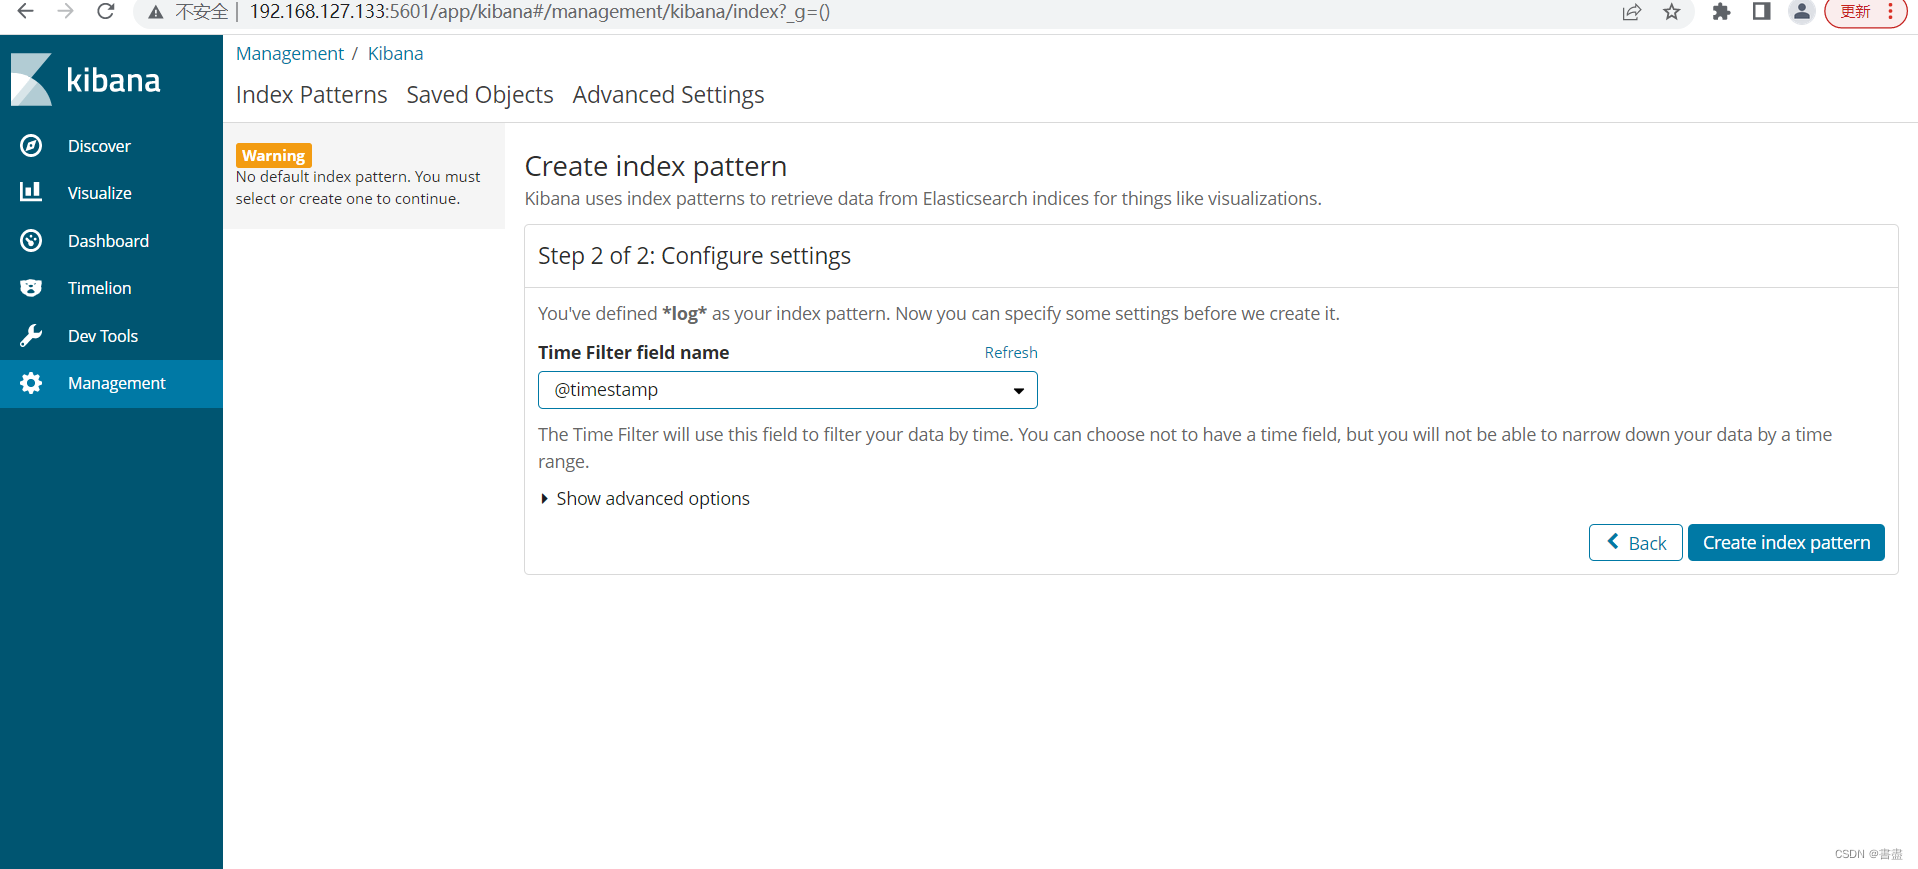Open the browser extensions puzzle icon
The height and width of the screenshot is (869, 1918).
[x=1721, y=12]
